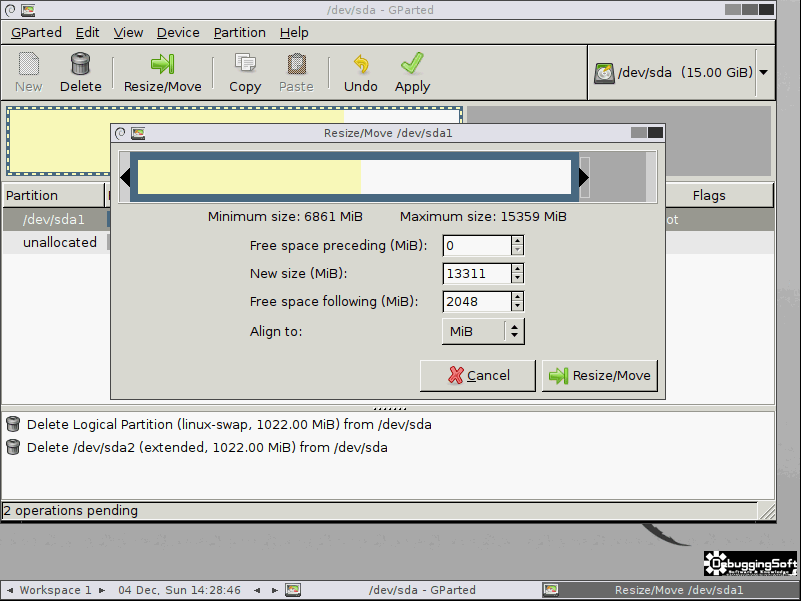Confirm with the Resize/Move dialog button
This screenshot has width=801, height=601.
click(x=600, y=376)
